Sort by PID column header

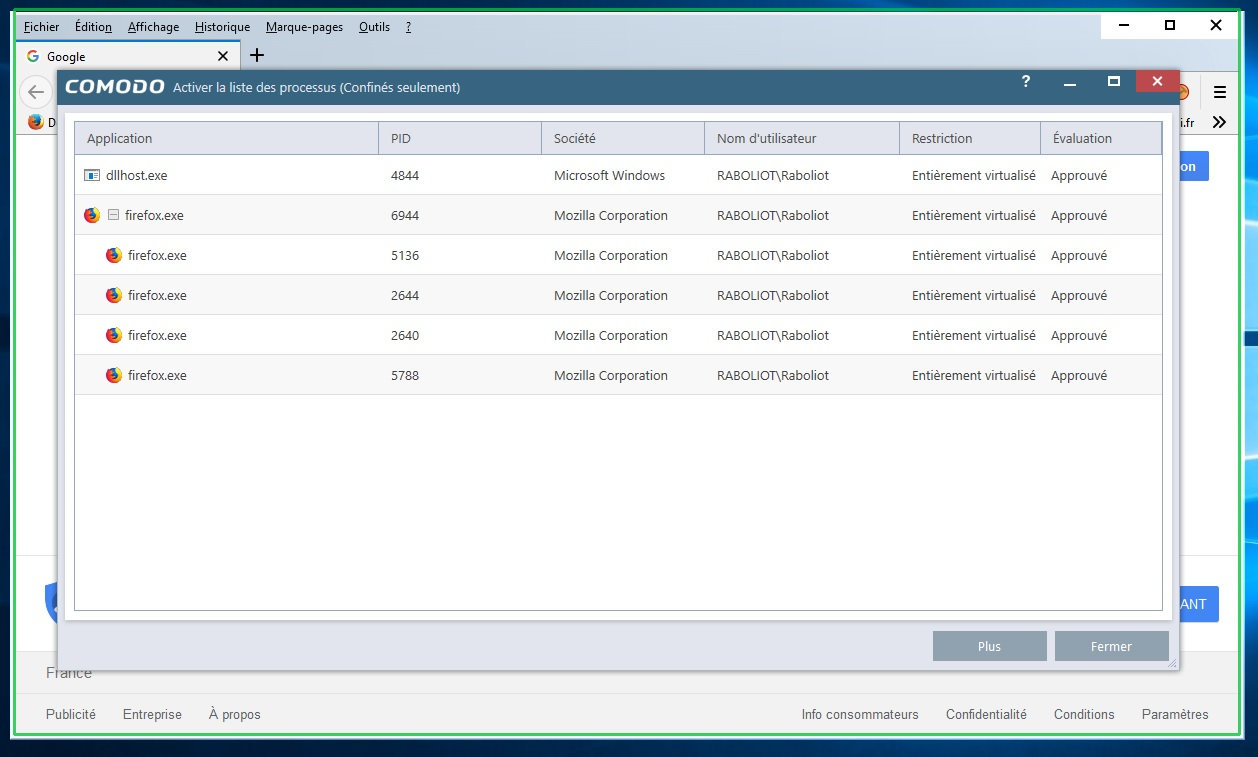click(460, 138)
